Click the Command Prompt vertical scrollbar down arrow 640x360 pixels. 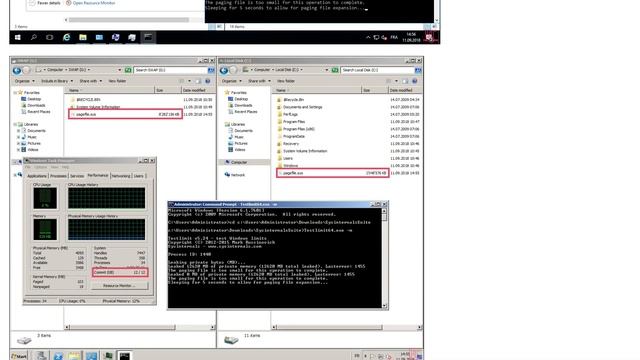point(384,306)
